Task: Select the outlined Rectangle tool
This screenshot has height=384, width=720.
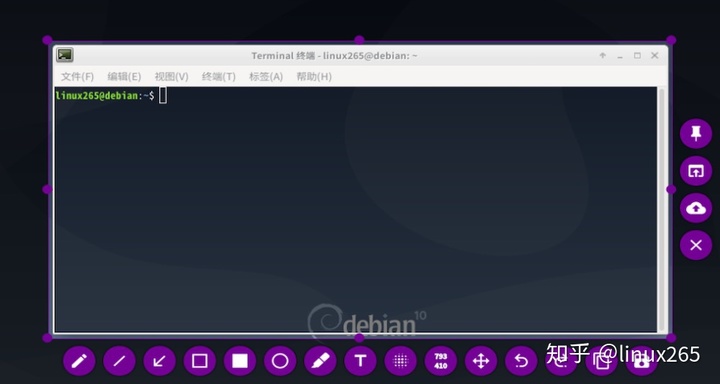Action: [200, 361]
